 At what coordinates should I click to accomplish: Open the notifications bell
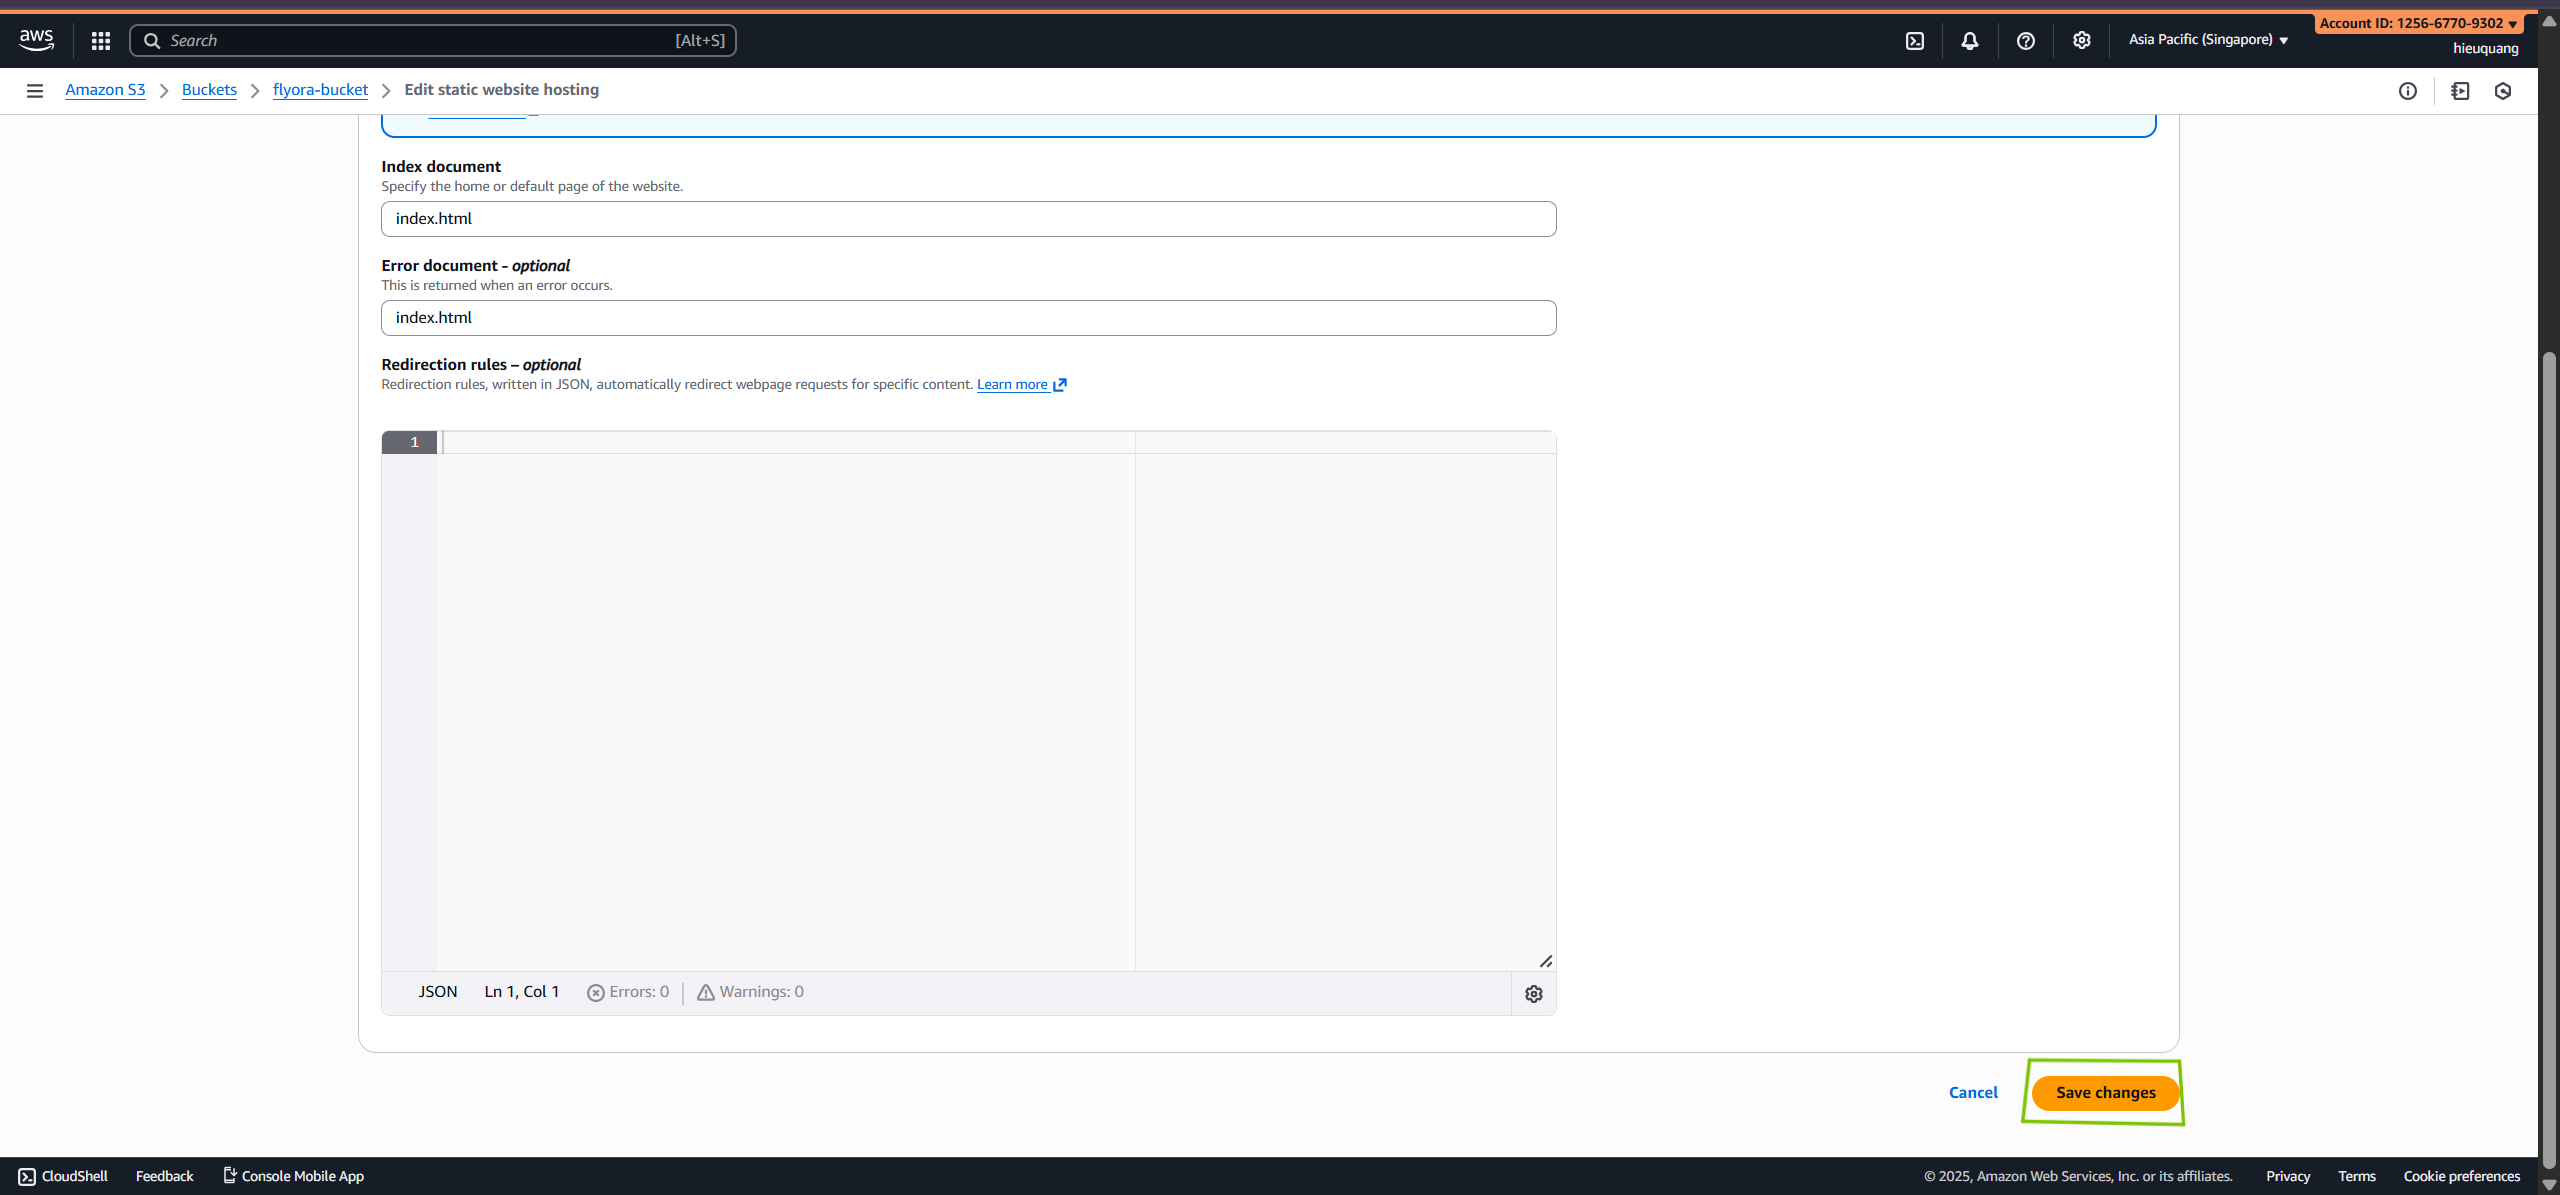click(x=1970, y=40)
